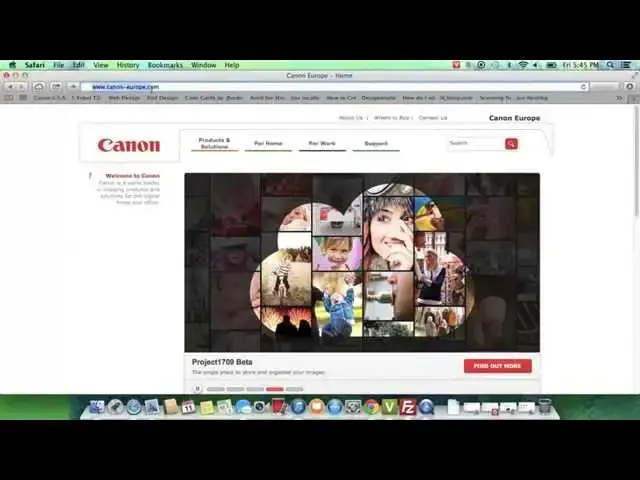
Task: Click the battery status icon
Action: pos(551,65)
